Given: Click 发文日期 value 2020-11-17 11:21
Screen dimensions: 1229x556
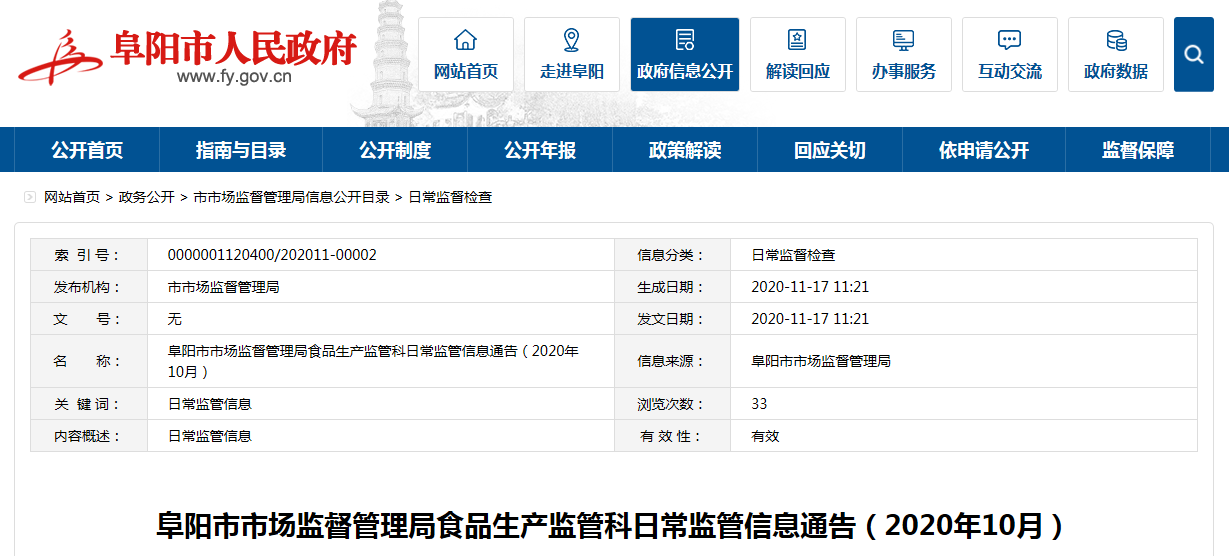Looking at the screenshot, I should tap(810, 319).
